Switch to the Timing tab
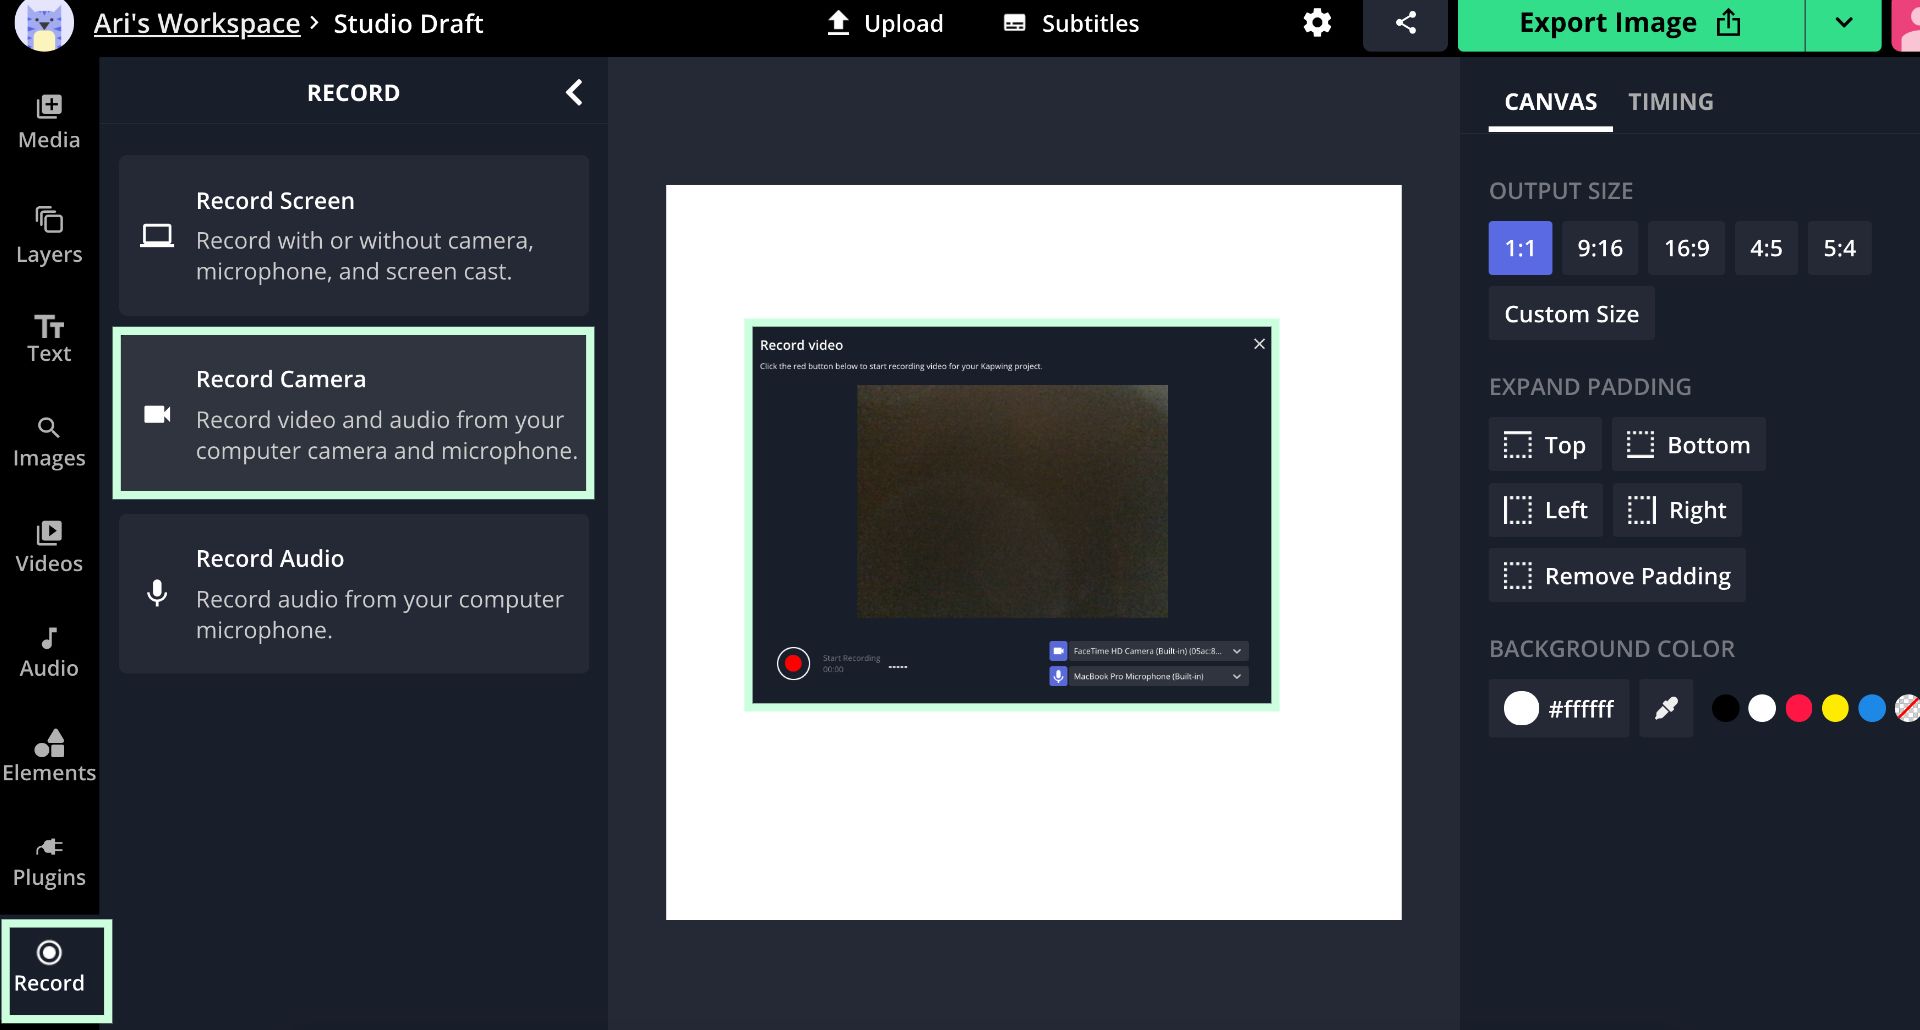The width and height of the screenshot is (1920, 1030). click(1670, 102)
